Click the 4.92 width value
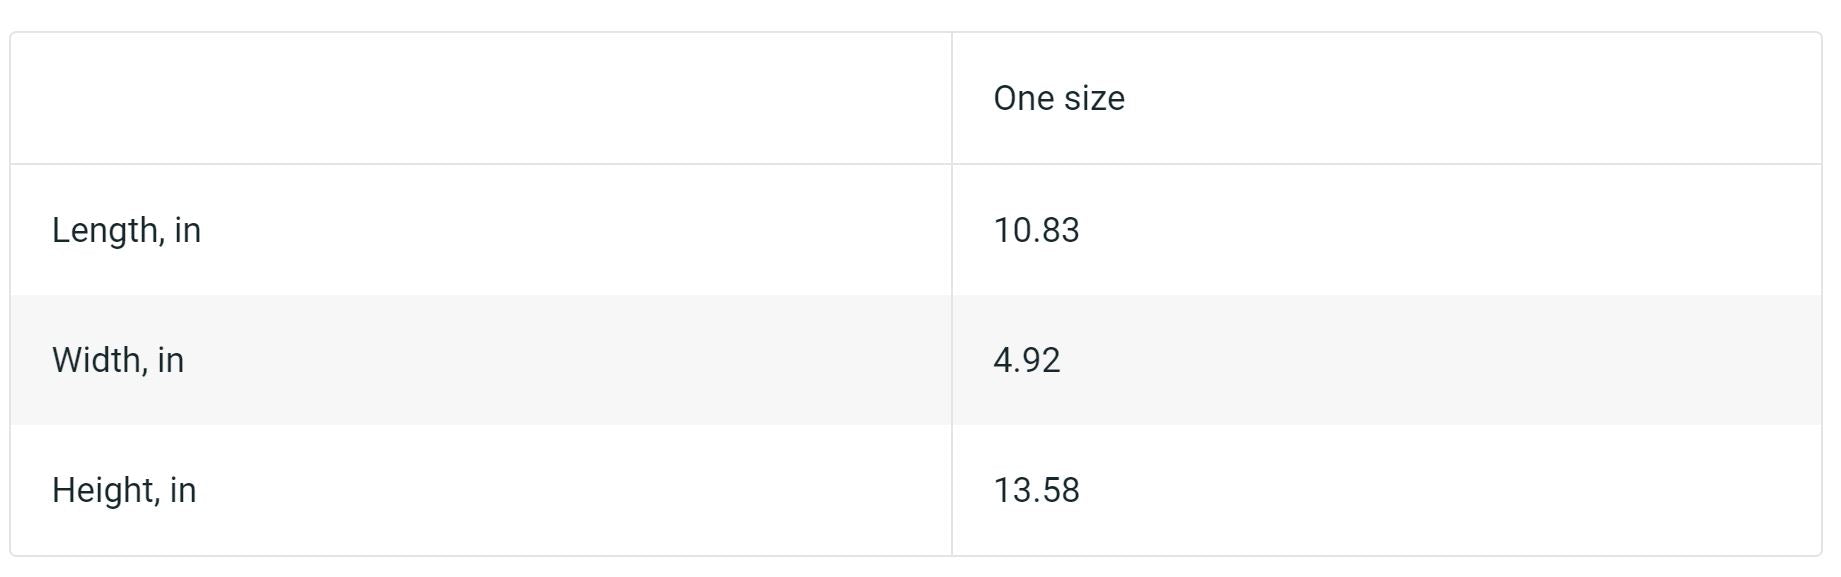1841x577 pixels. click(1026, 360)
